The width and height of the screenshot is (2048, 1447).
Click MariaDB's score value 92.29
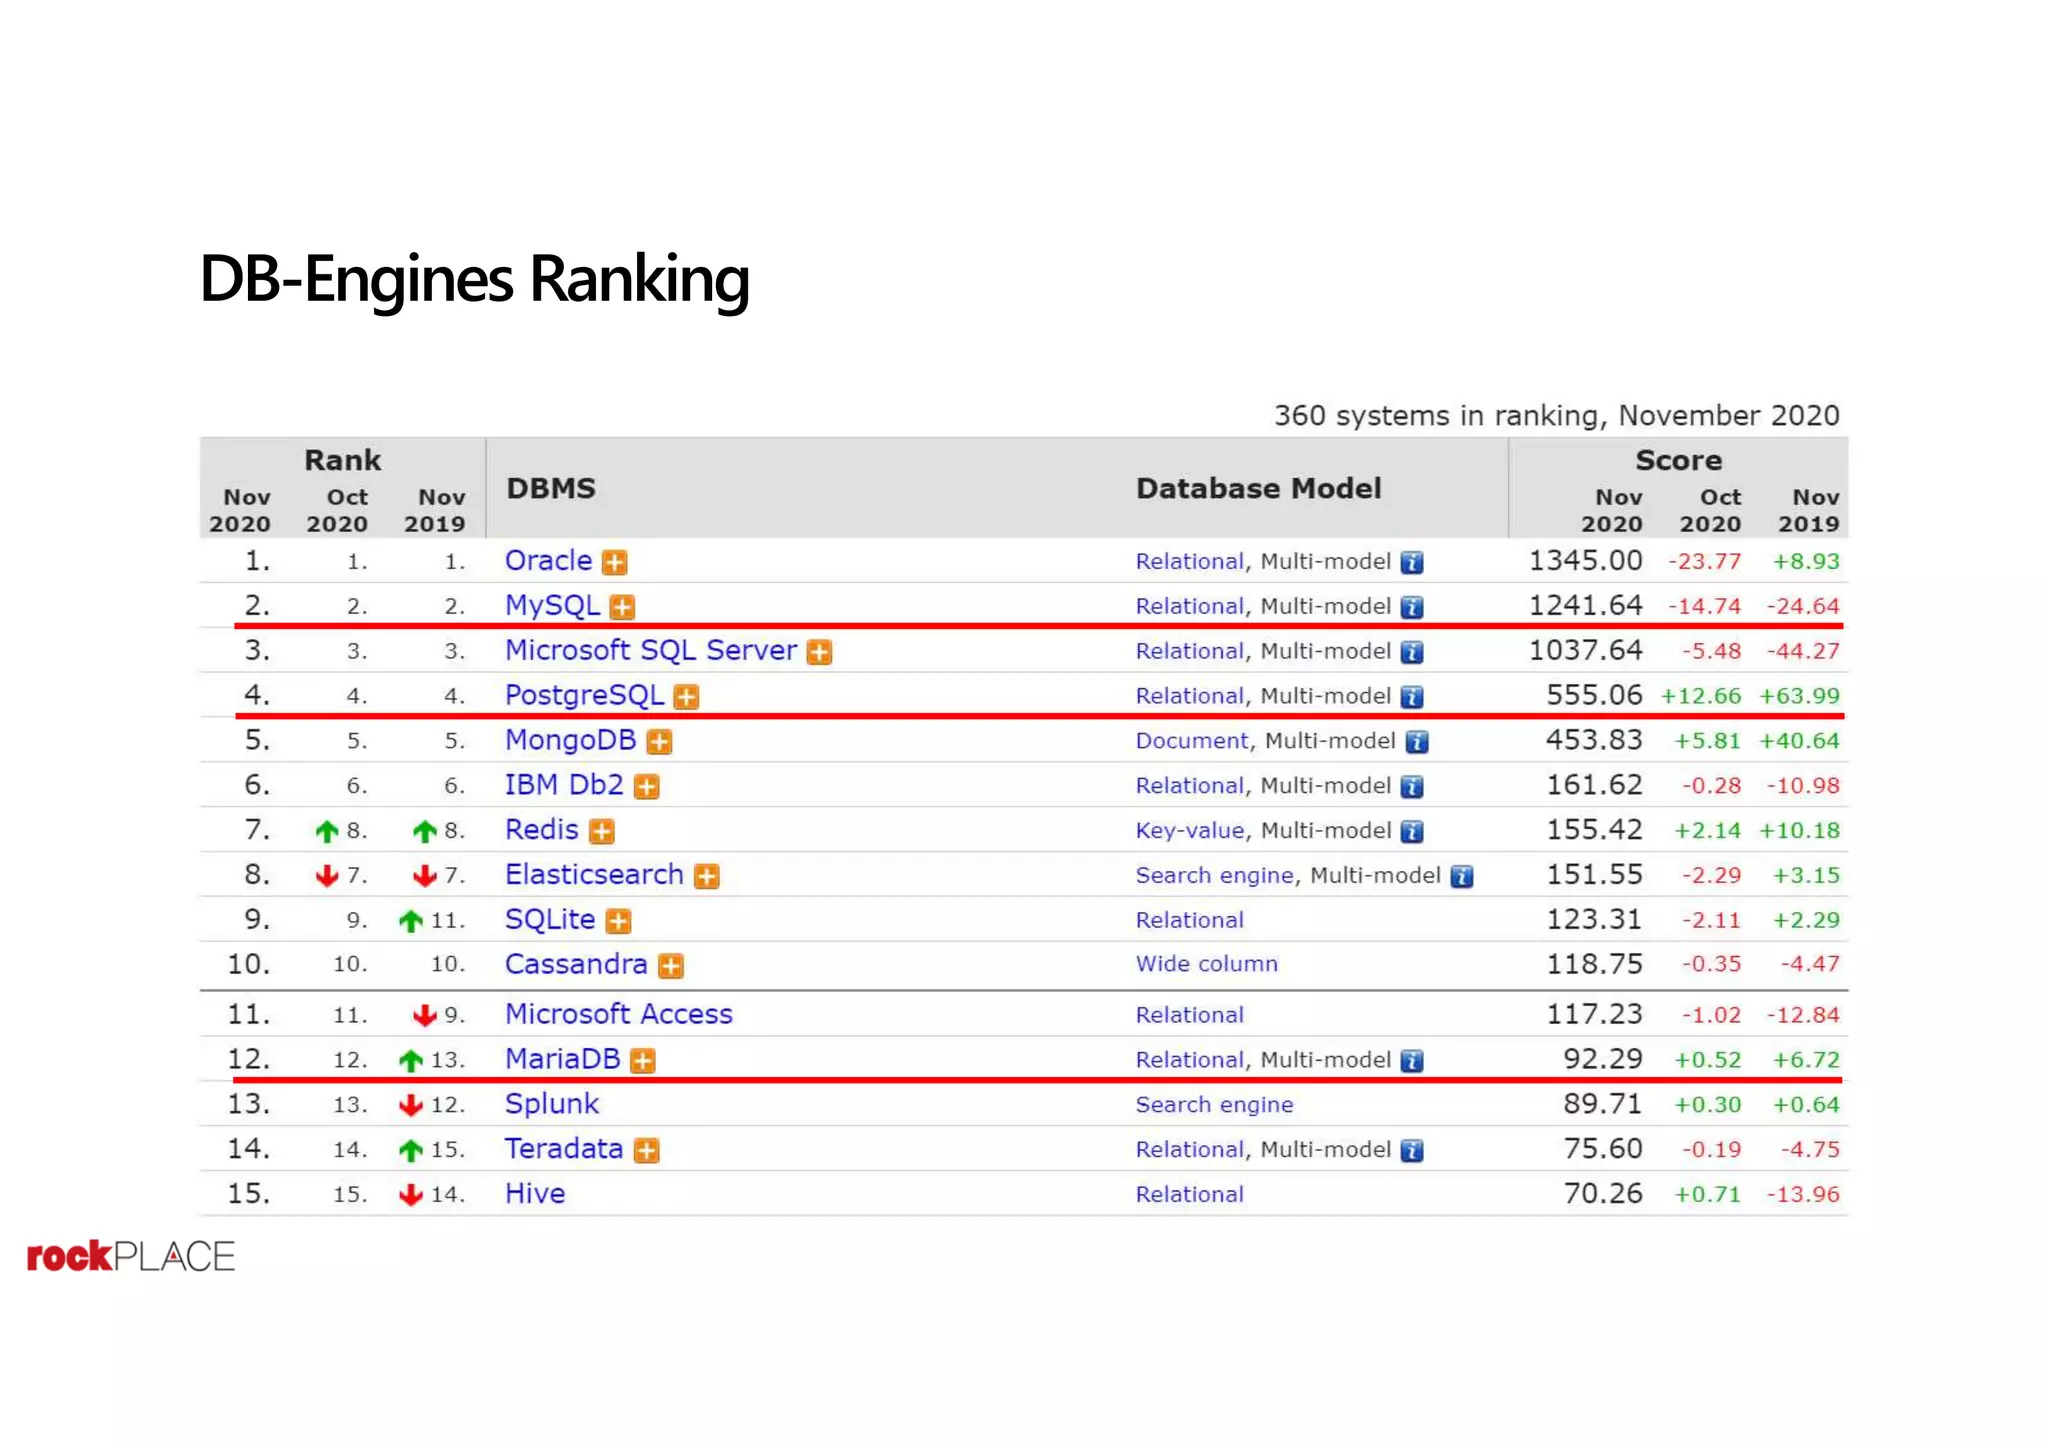1604,1059
